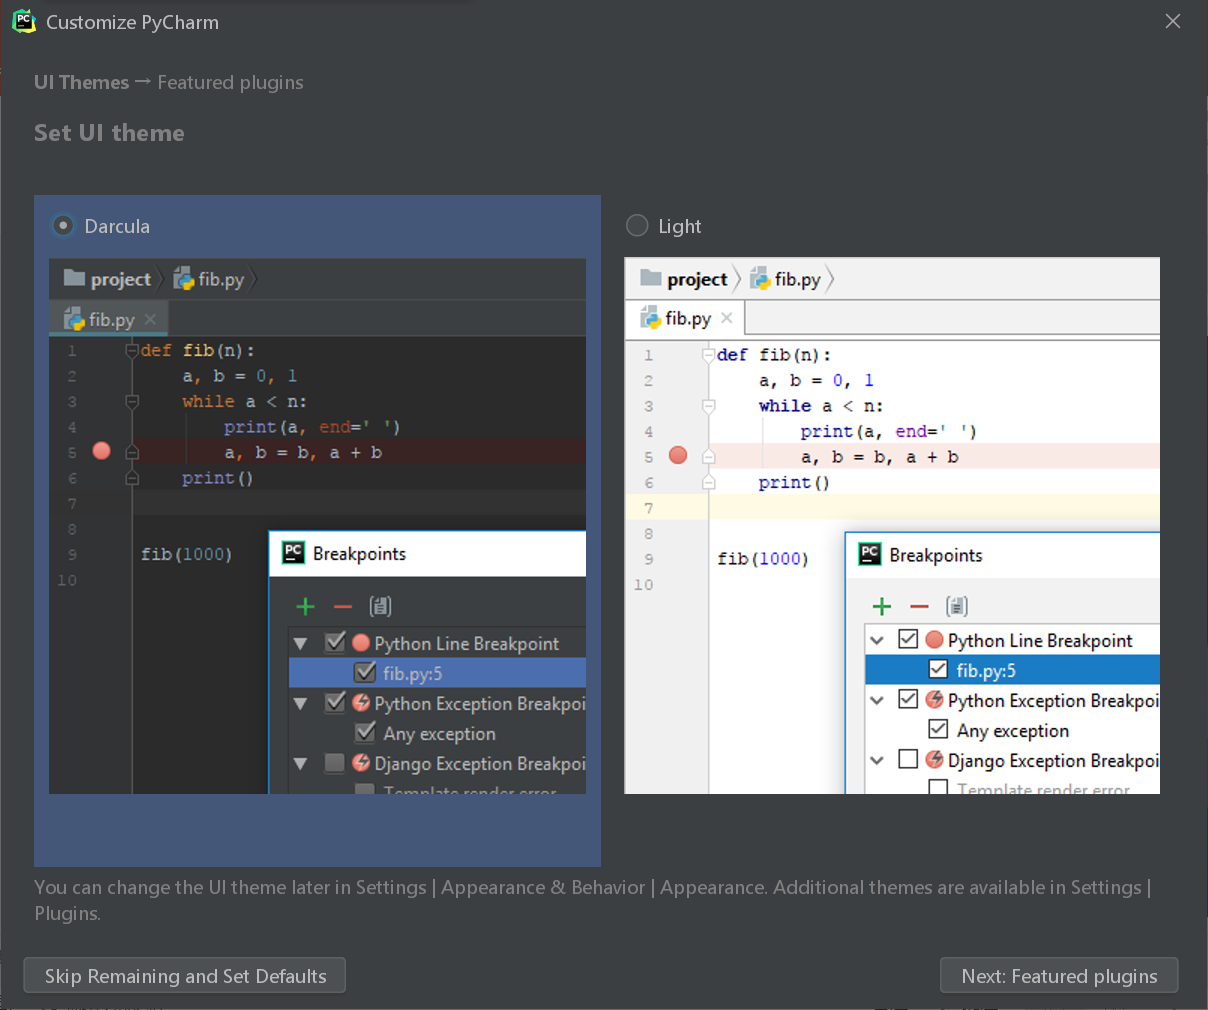Collapse Django Exception Breakpoint triangle in Darcula preview

tap(300, 764)
